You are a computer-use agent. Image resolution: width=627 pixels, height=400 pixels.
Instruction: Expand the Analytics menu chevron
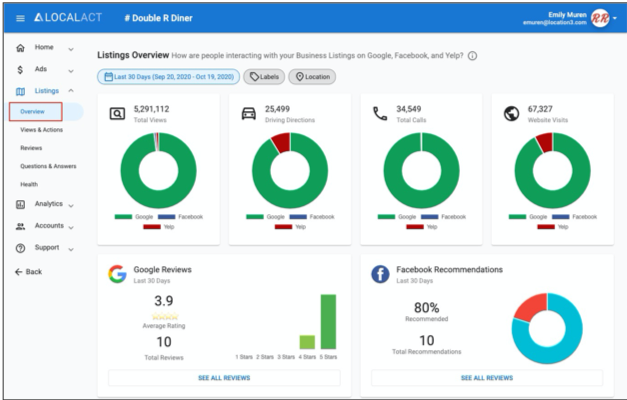tap(71, 206)
